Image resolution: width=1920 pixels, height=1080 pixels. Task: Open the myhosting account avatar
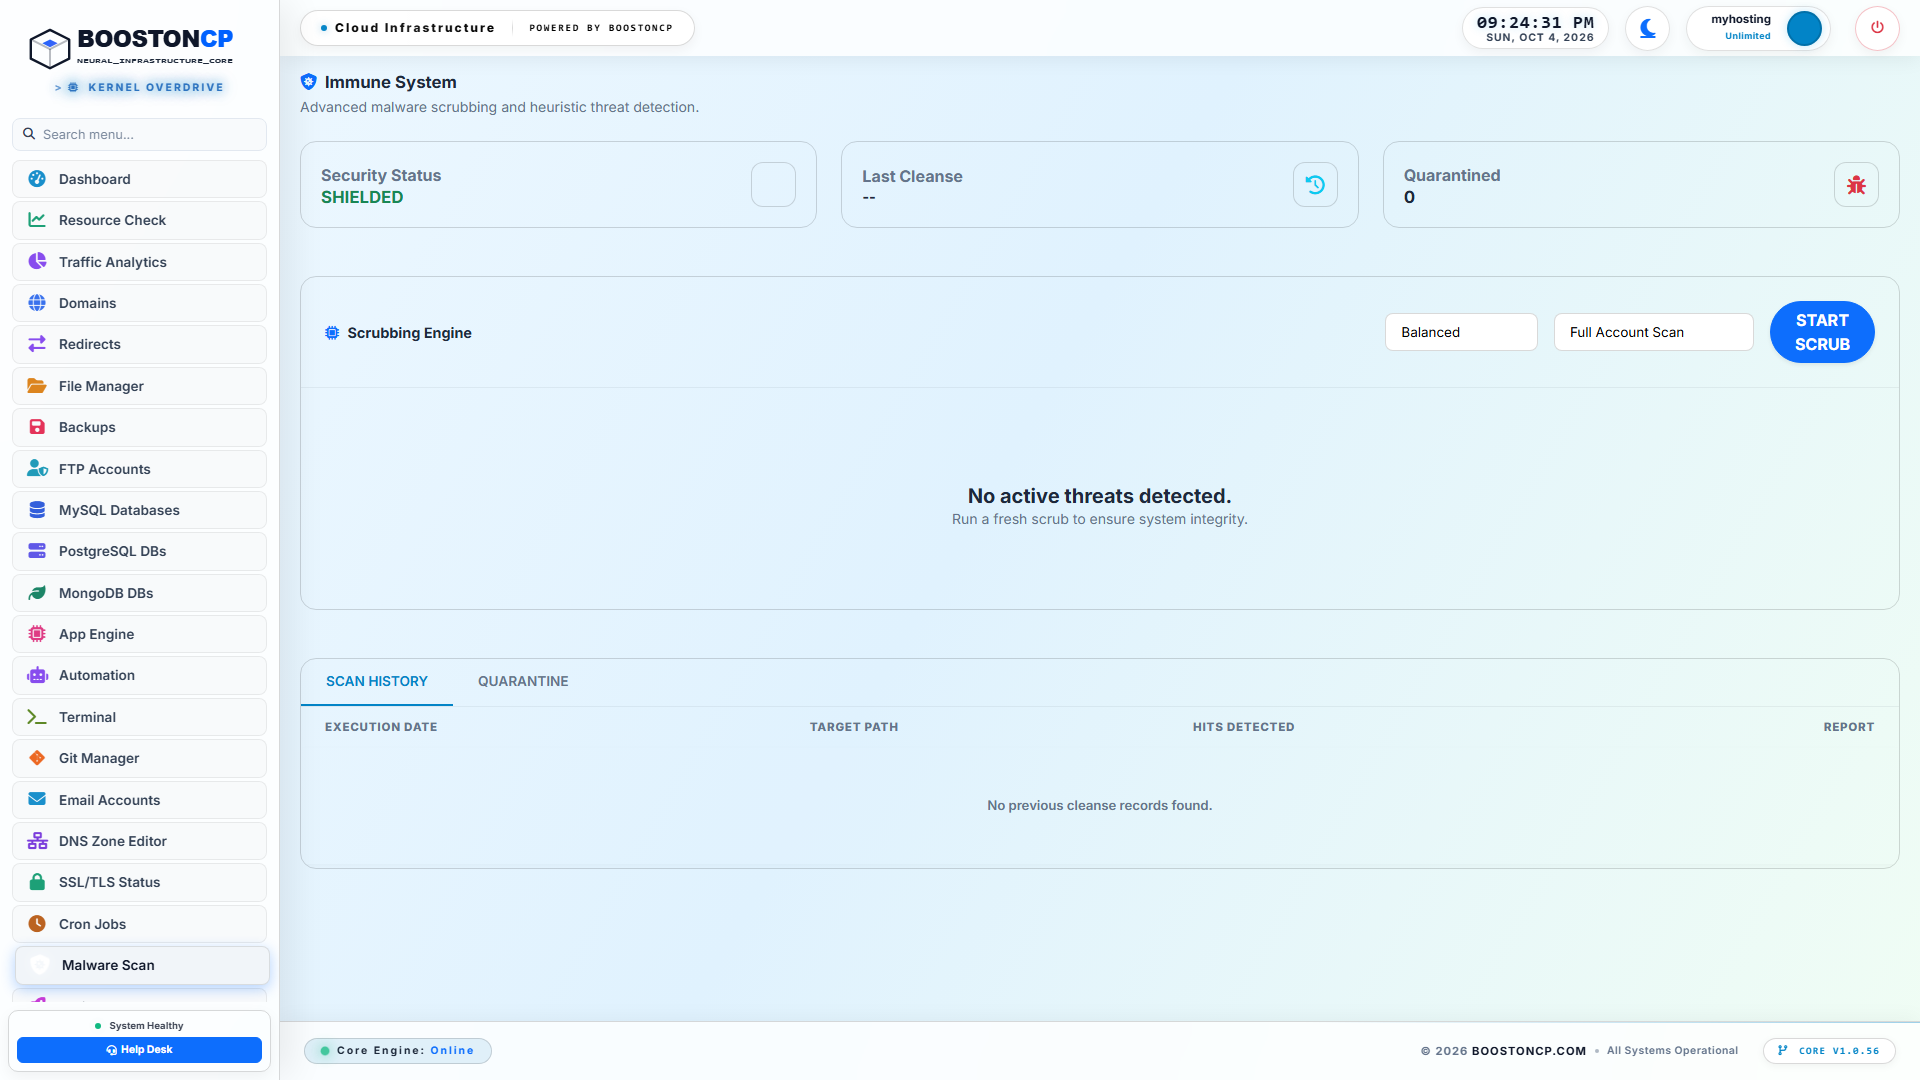(1804, 28)
